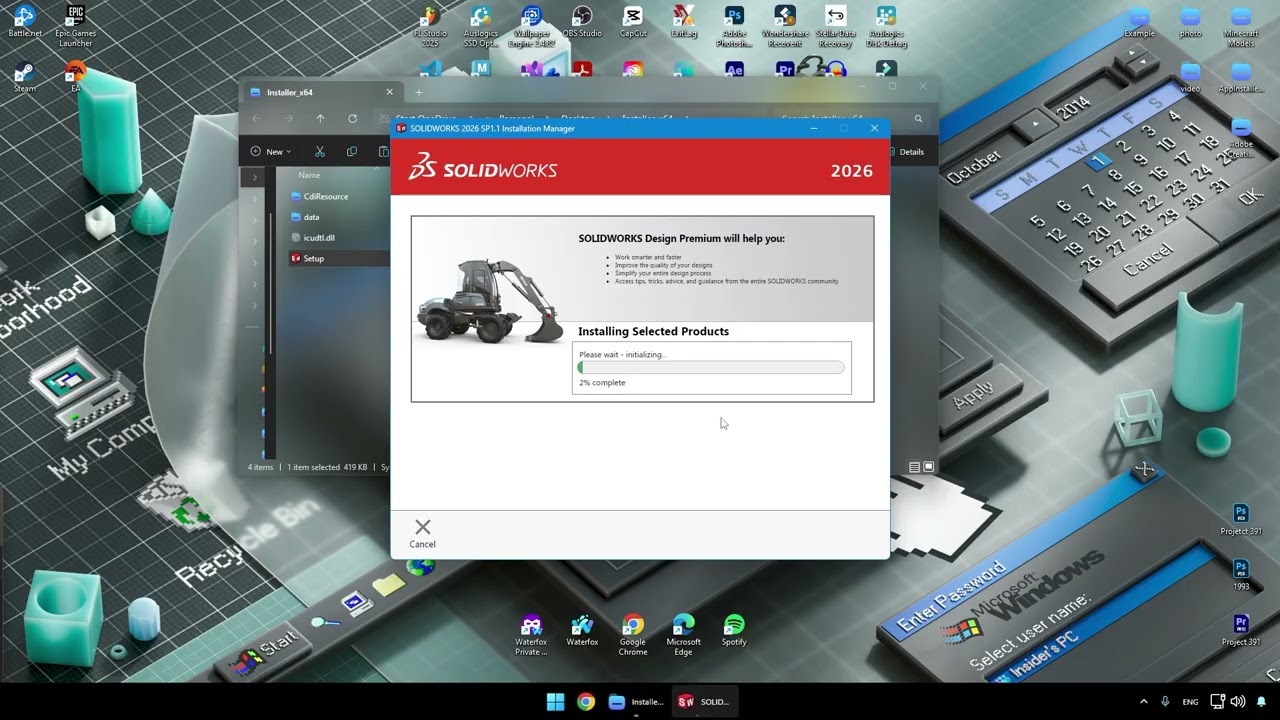The width and height of the screenshot is (1280, 720).
Task: Switch to Installer File Explorer taskbar item
Action: click(x=636, y=701)
